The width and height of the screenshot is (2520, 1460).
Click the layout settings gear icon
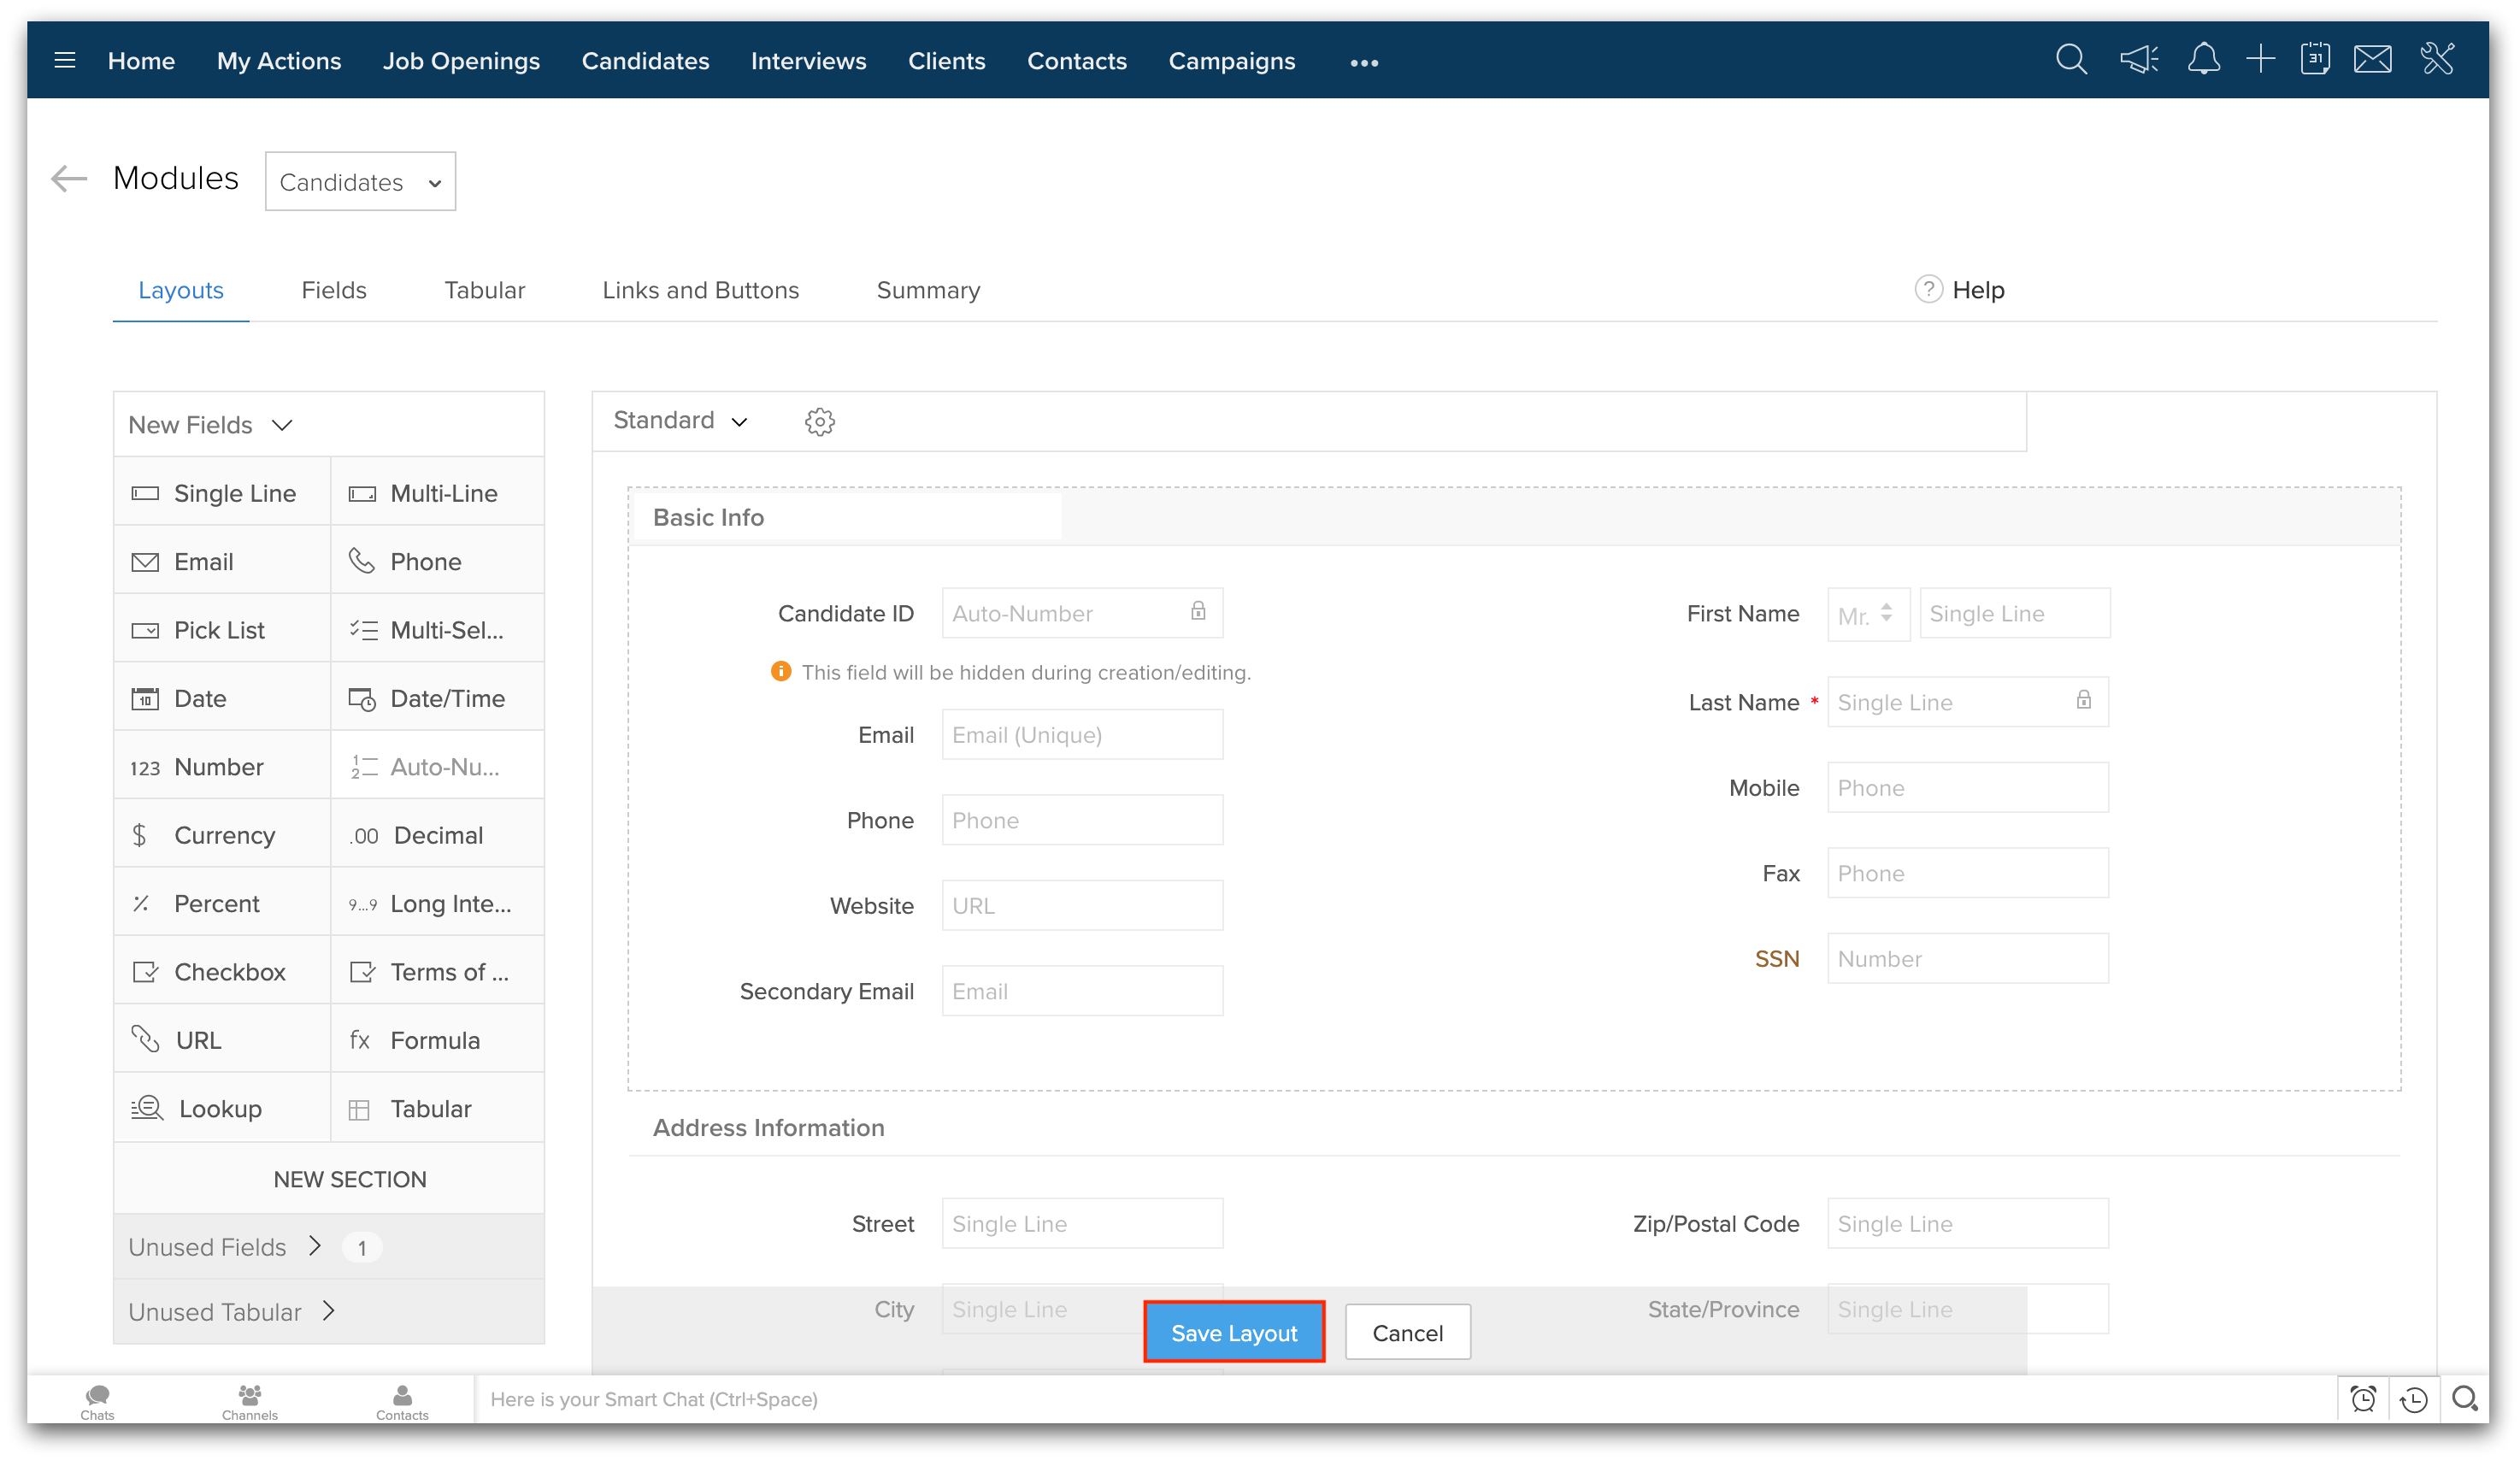tap(820, 422)
